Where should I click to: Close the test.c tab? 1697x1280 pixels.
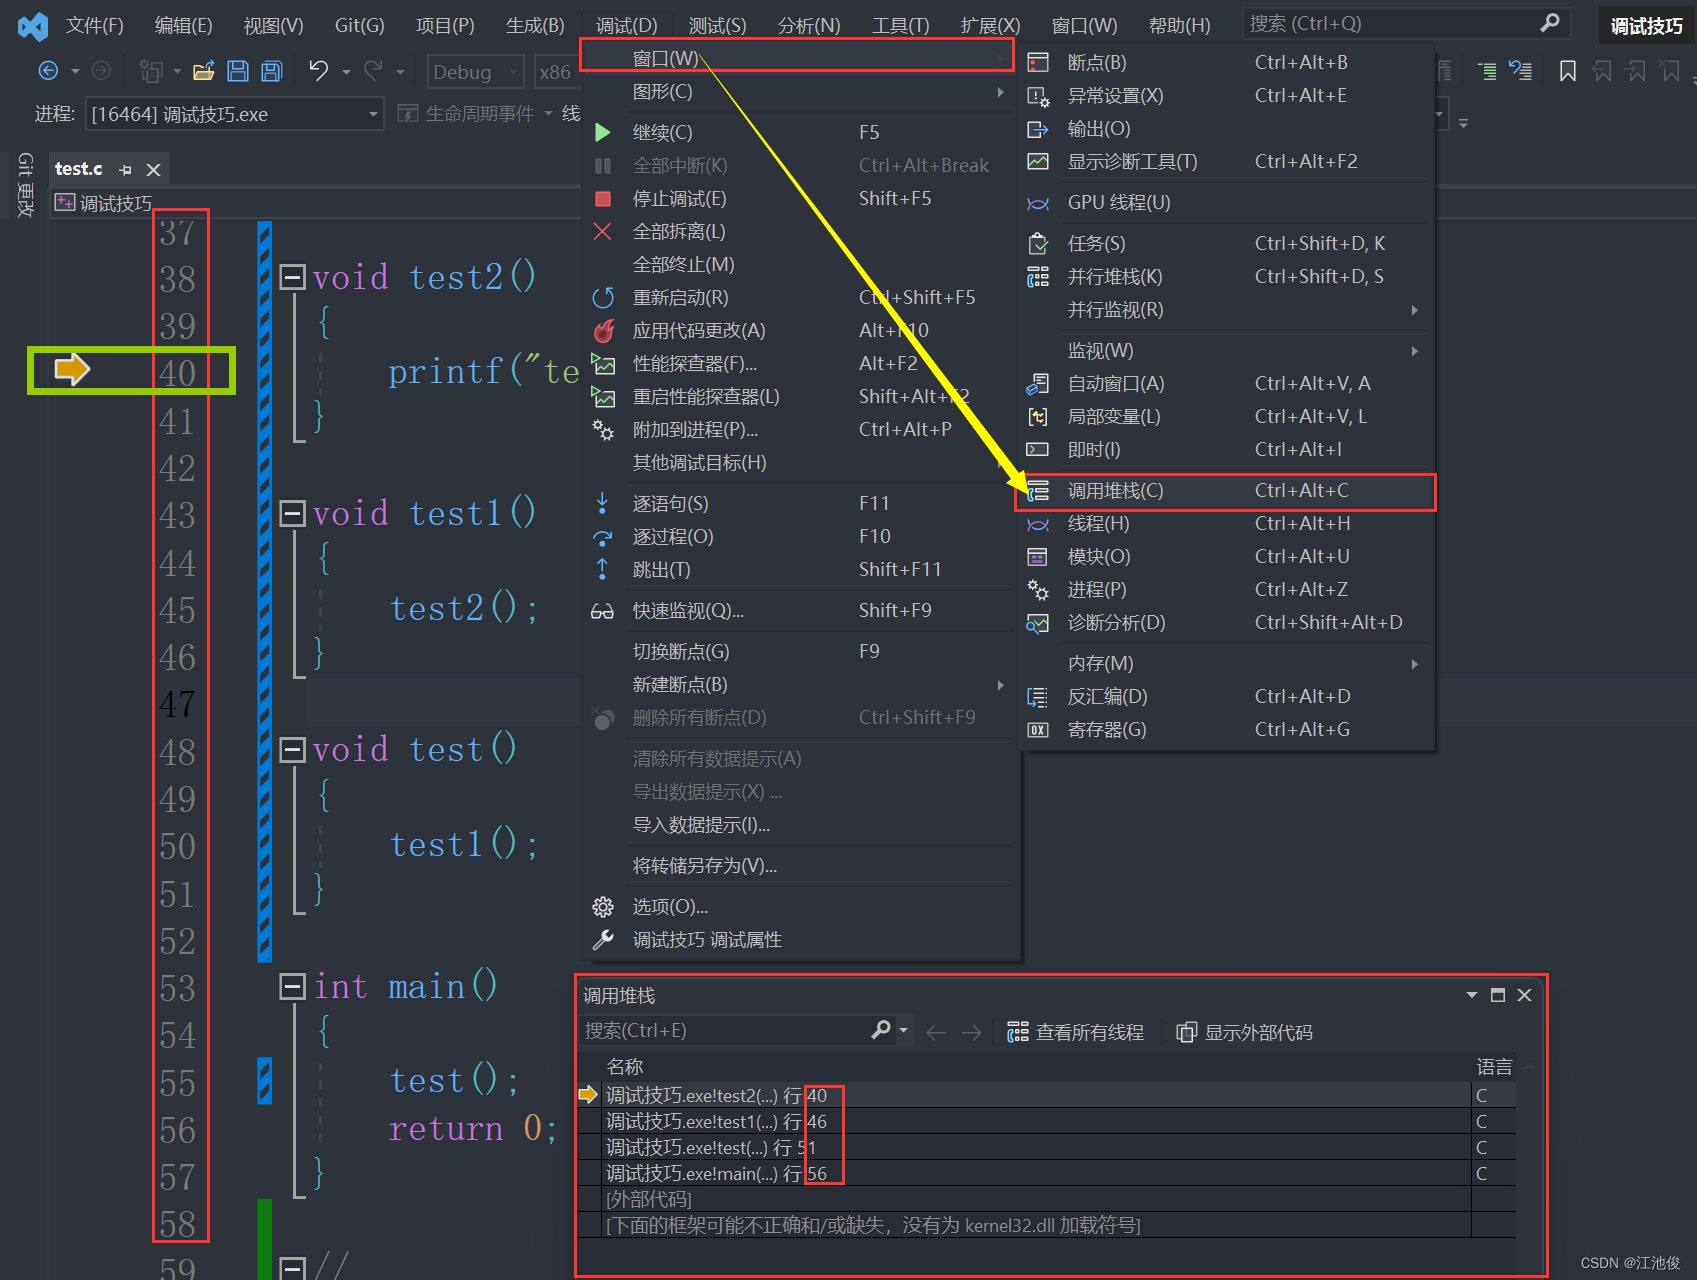(154, 170)
